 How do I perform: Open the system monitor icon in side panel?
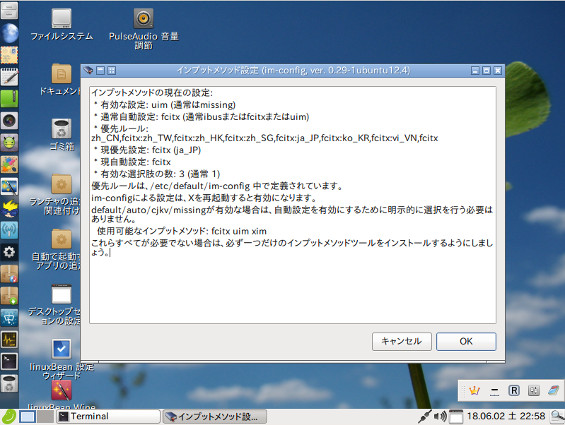coord(9,340)
